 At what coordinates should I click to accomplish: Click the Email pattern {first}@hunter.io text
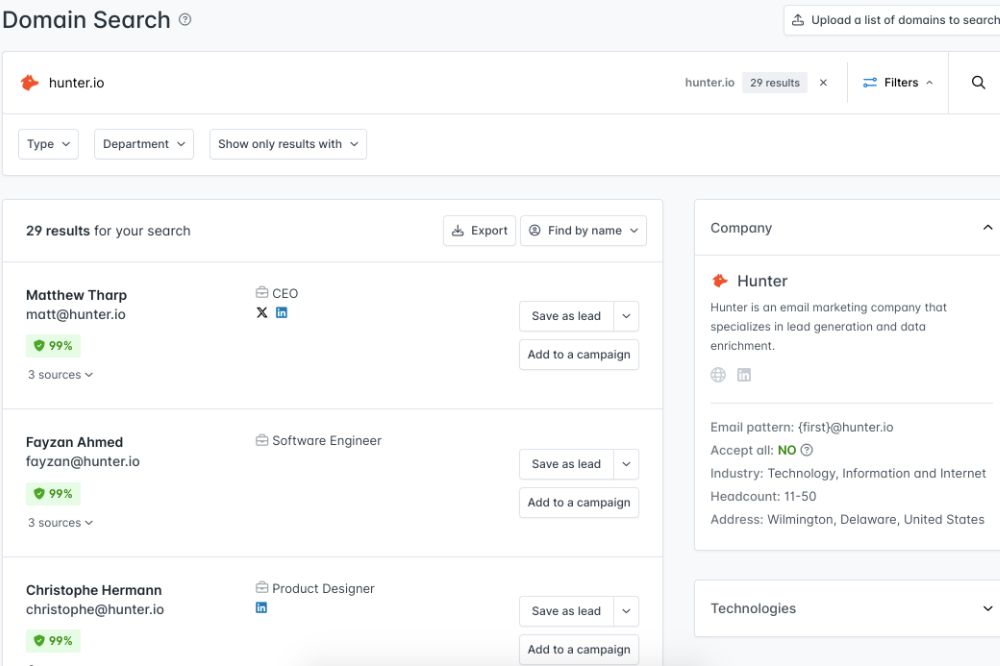pyautogui.click(x=802, y=427)
